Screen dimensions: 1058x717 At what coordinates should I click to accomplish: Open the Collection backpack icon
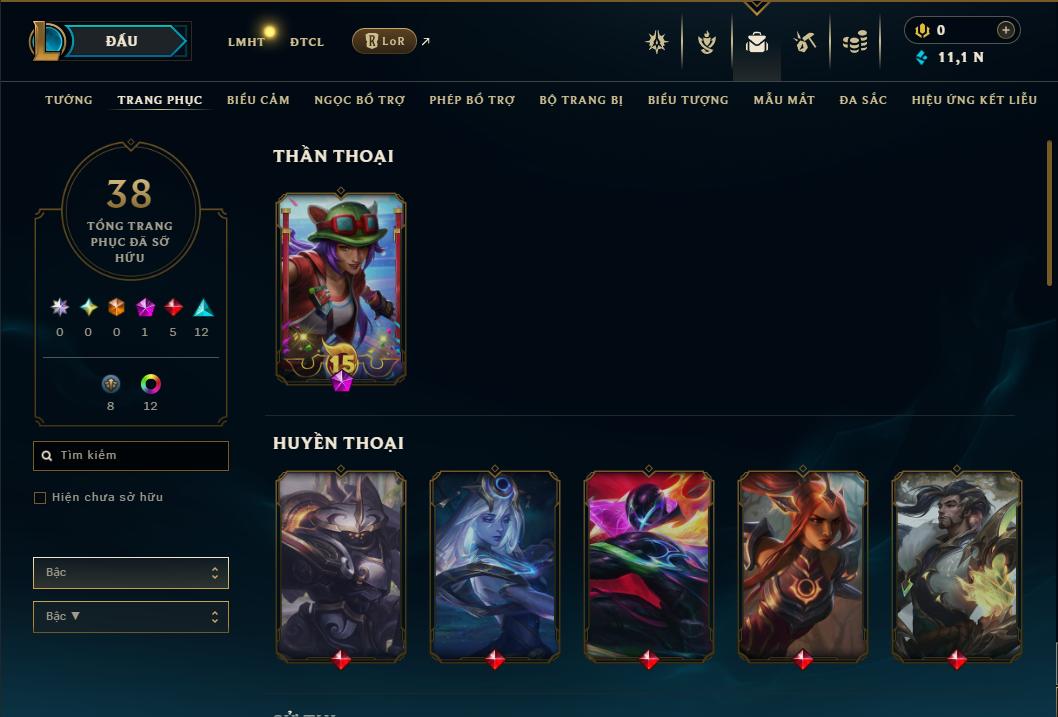756,42
